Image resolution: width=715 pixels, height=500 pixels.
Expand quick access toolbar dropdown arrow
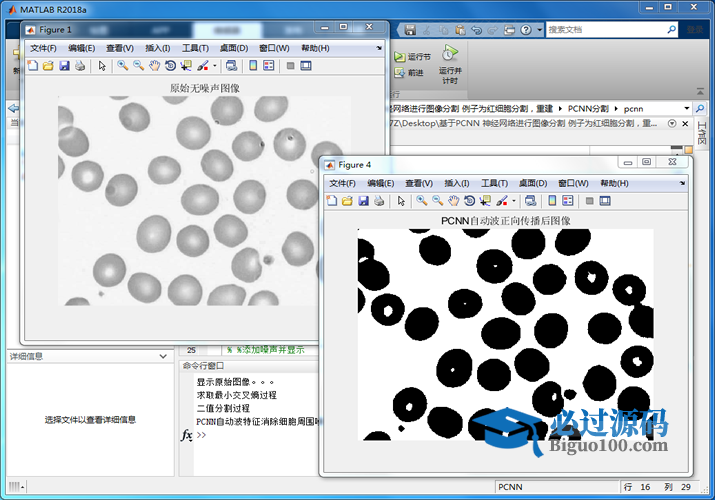539,30
